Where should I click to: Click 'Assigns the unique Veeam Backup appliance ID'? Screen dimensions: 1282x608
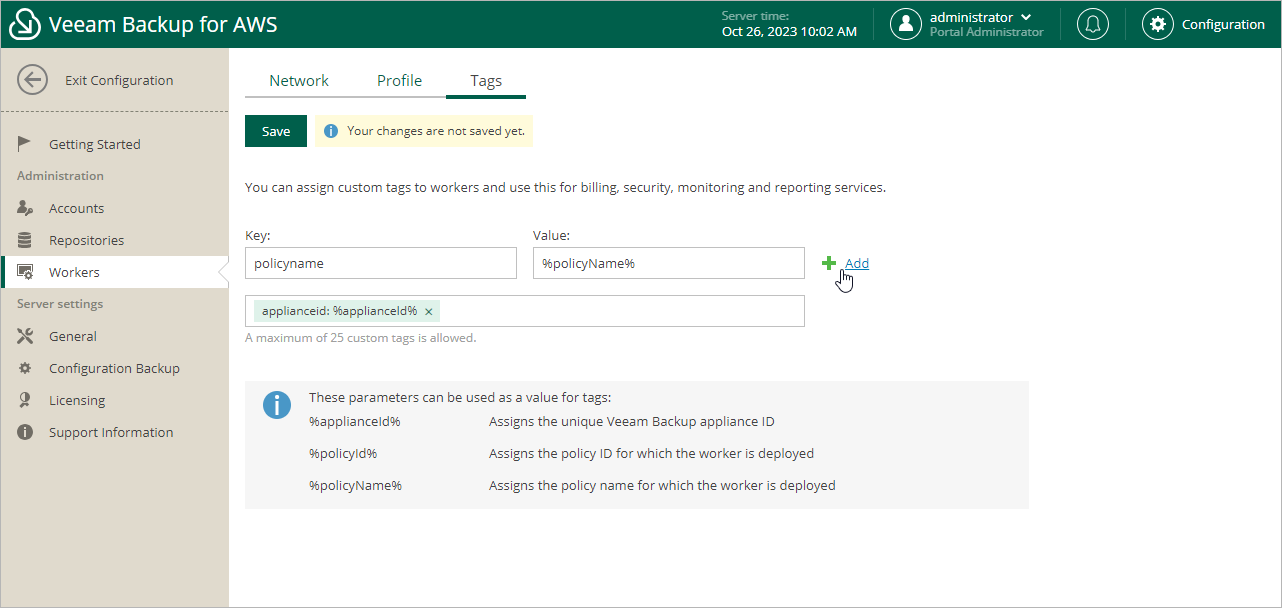(632, 421)
